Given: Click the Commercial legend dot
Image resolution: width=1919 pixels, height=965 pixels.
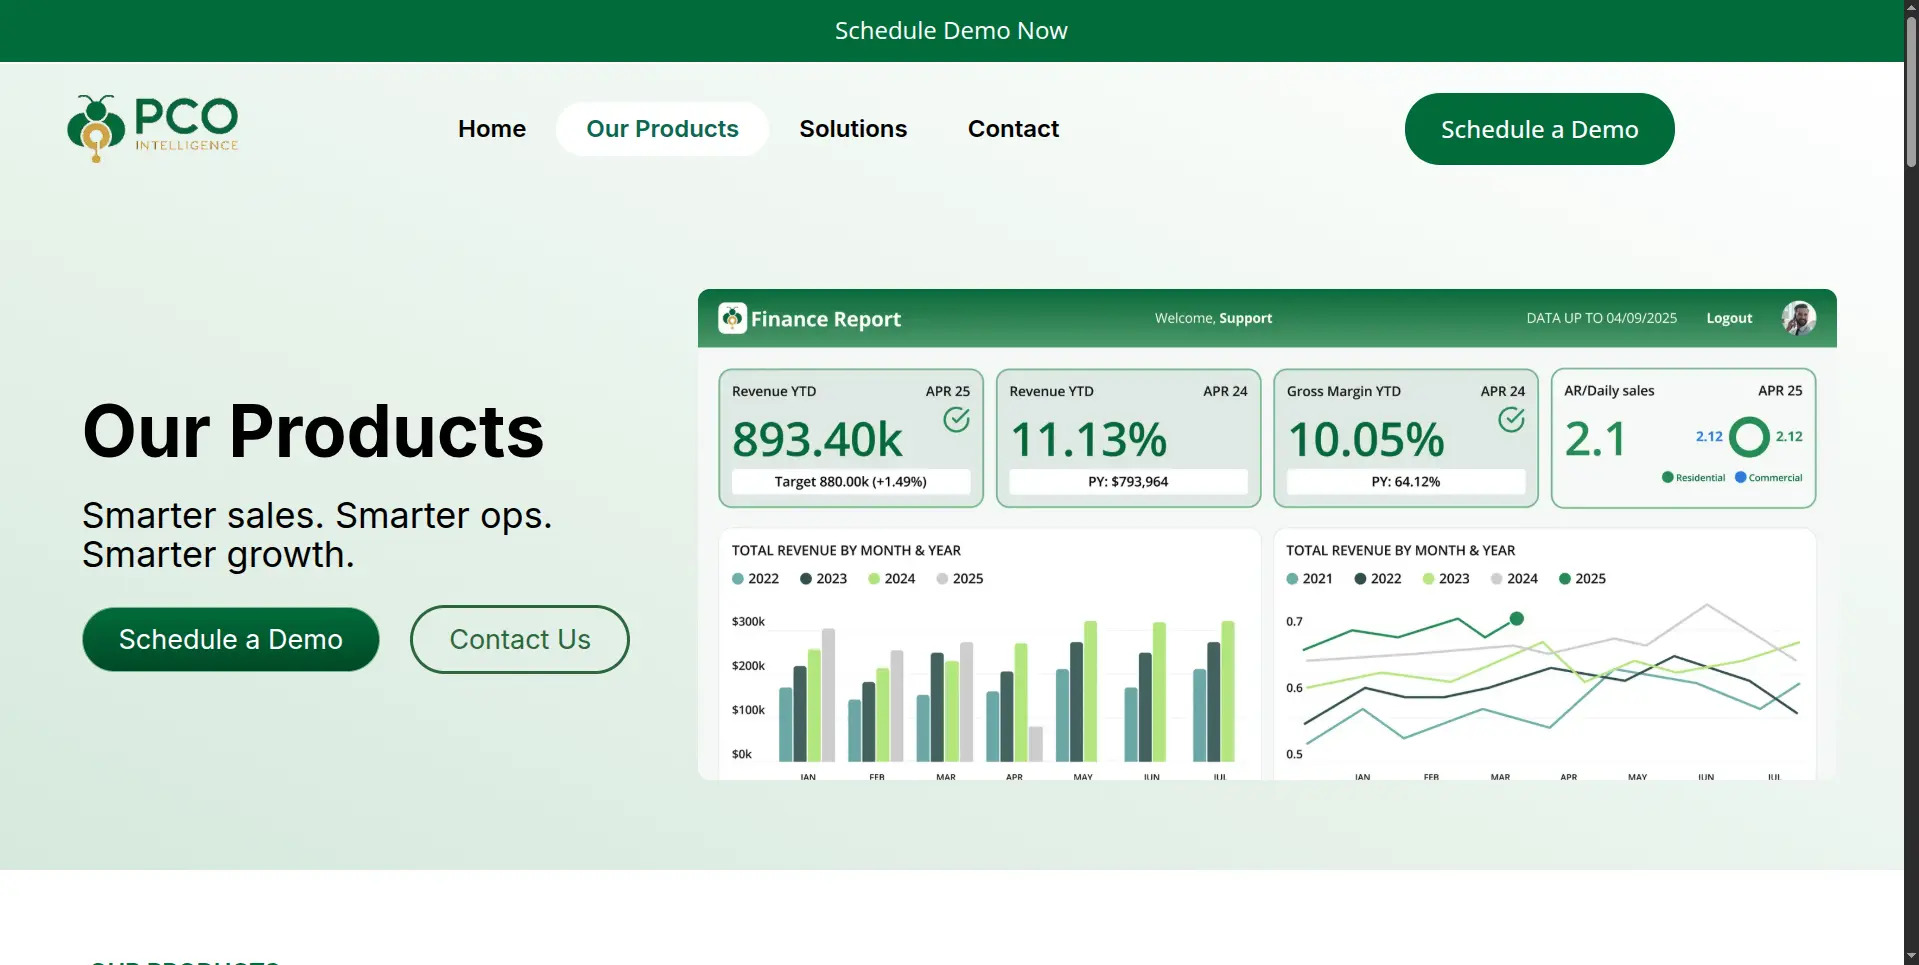Looking at the screenshot, I should [1740, 477].
